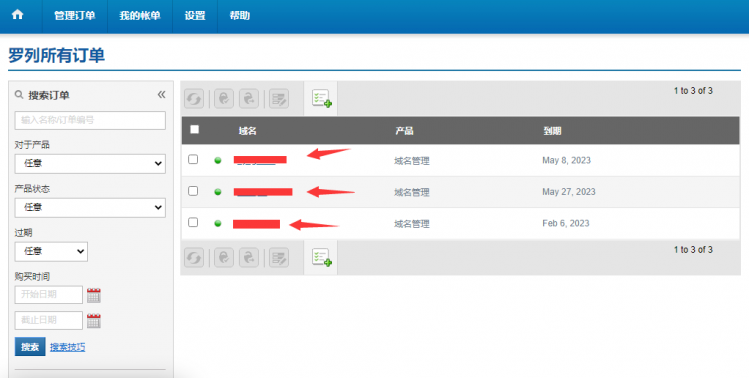This screenshot has height=378, width=749.
Task: Open the 产品状态 dropdown
Action: (x=90, y=207)
